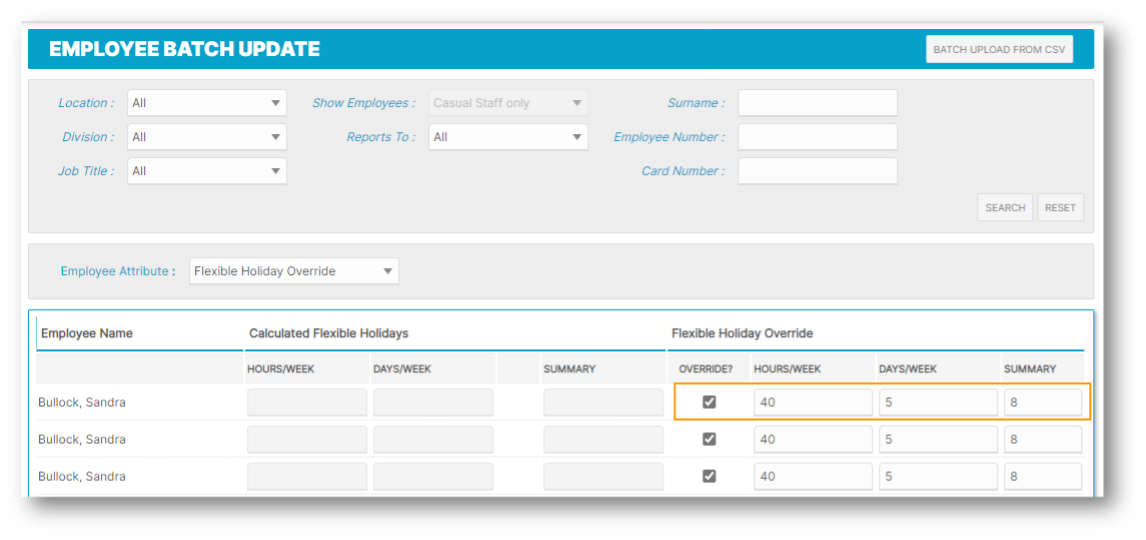Click the Employee Batch Update title
This screenshot has width=1146, height=540.
184,50
